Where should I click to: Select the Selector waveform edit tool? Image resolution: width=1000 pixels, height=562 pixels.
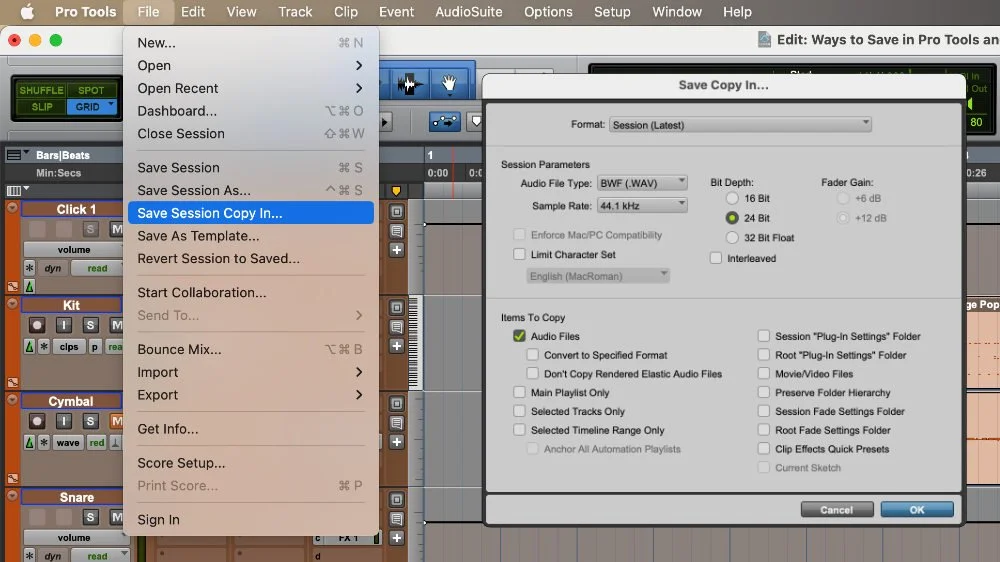click(408, 83)
